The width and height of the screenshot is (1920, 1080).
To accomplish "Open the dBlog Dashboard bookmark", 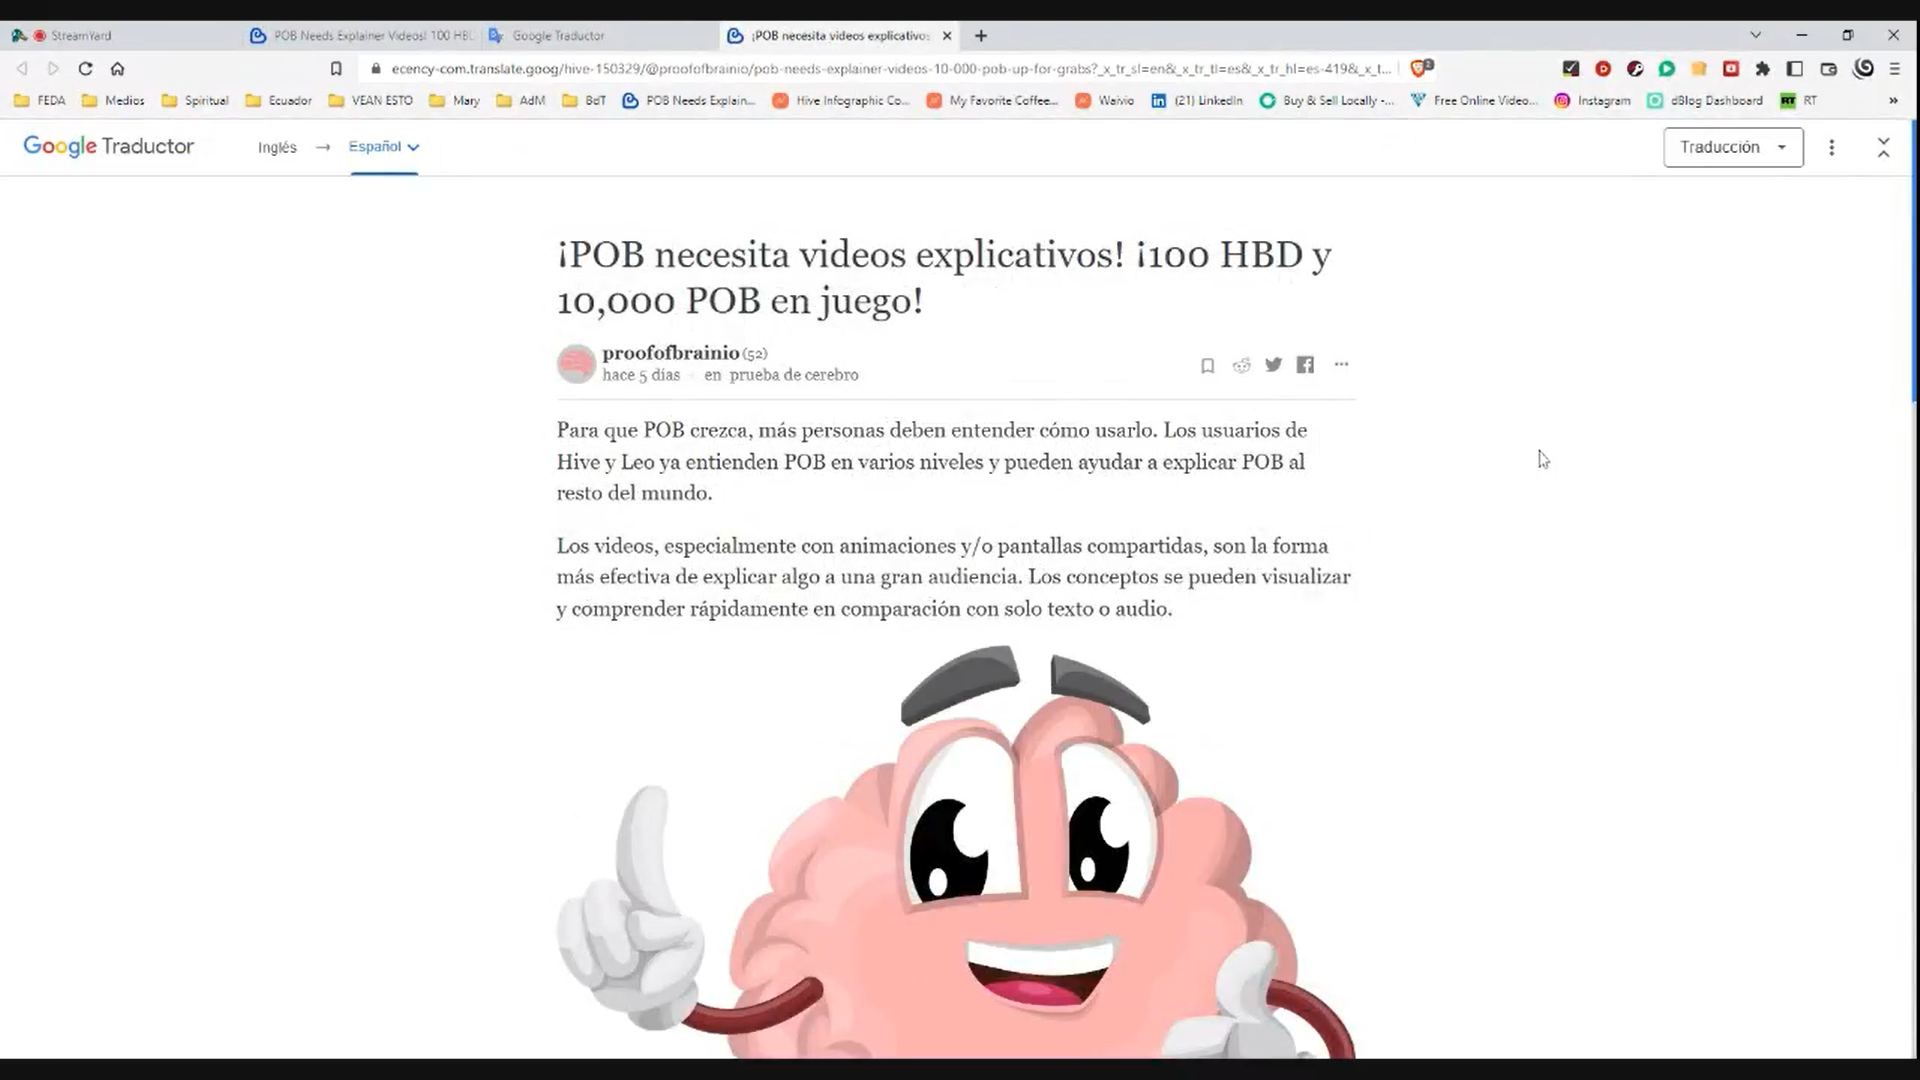I will 1705,100.
